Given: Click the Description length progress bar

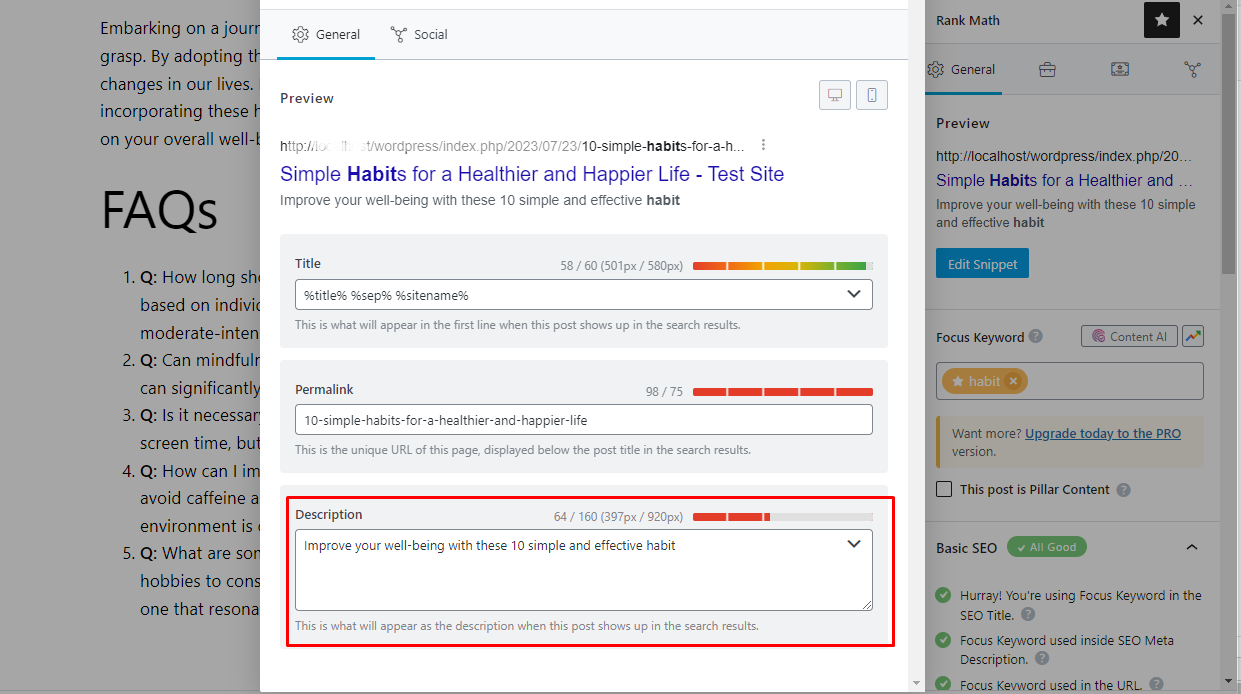Looking at the screenshot, I should coord(783,517).
